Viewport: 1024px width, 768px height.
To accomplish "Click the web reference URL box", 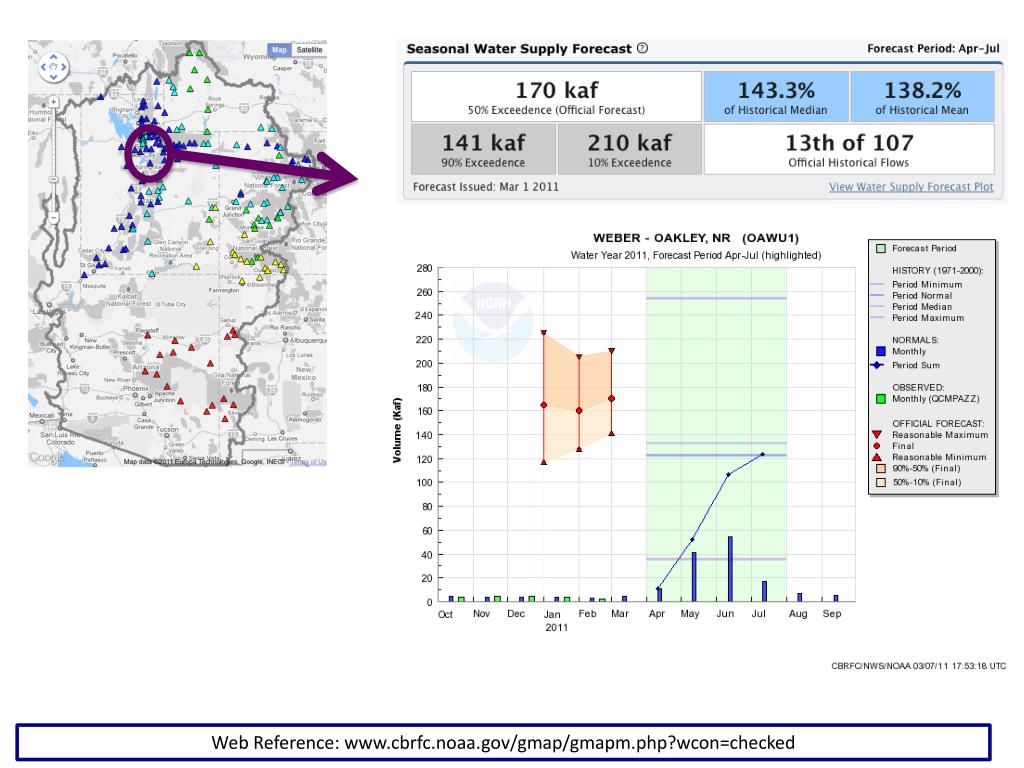I will 503,743.
